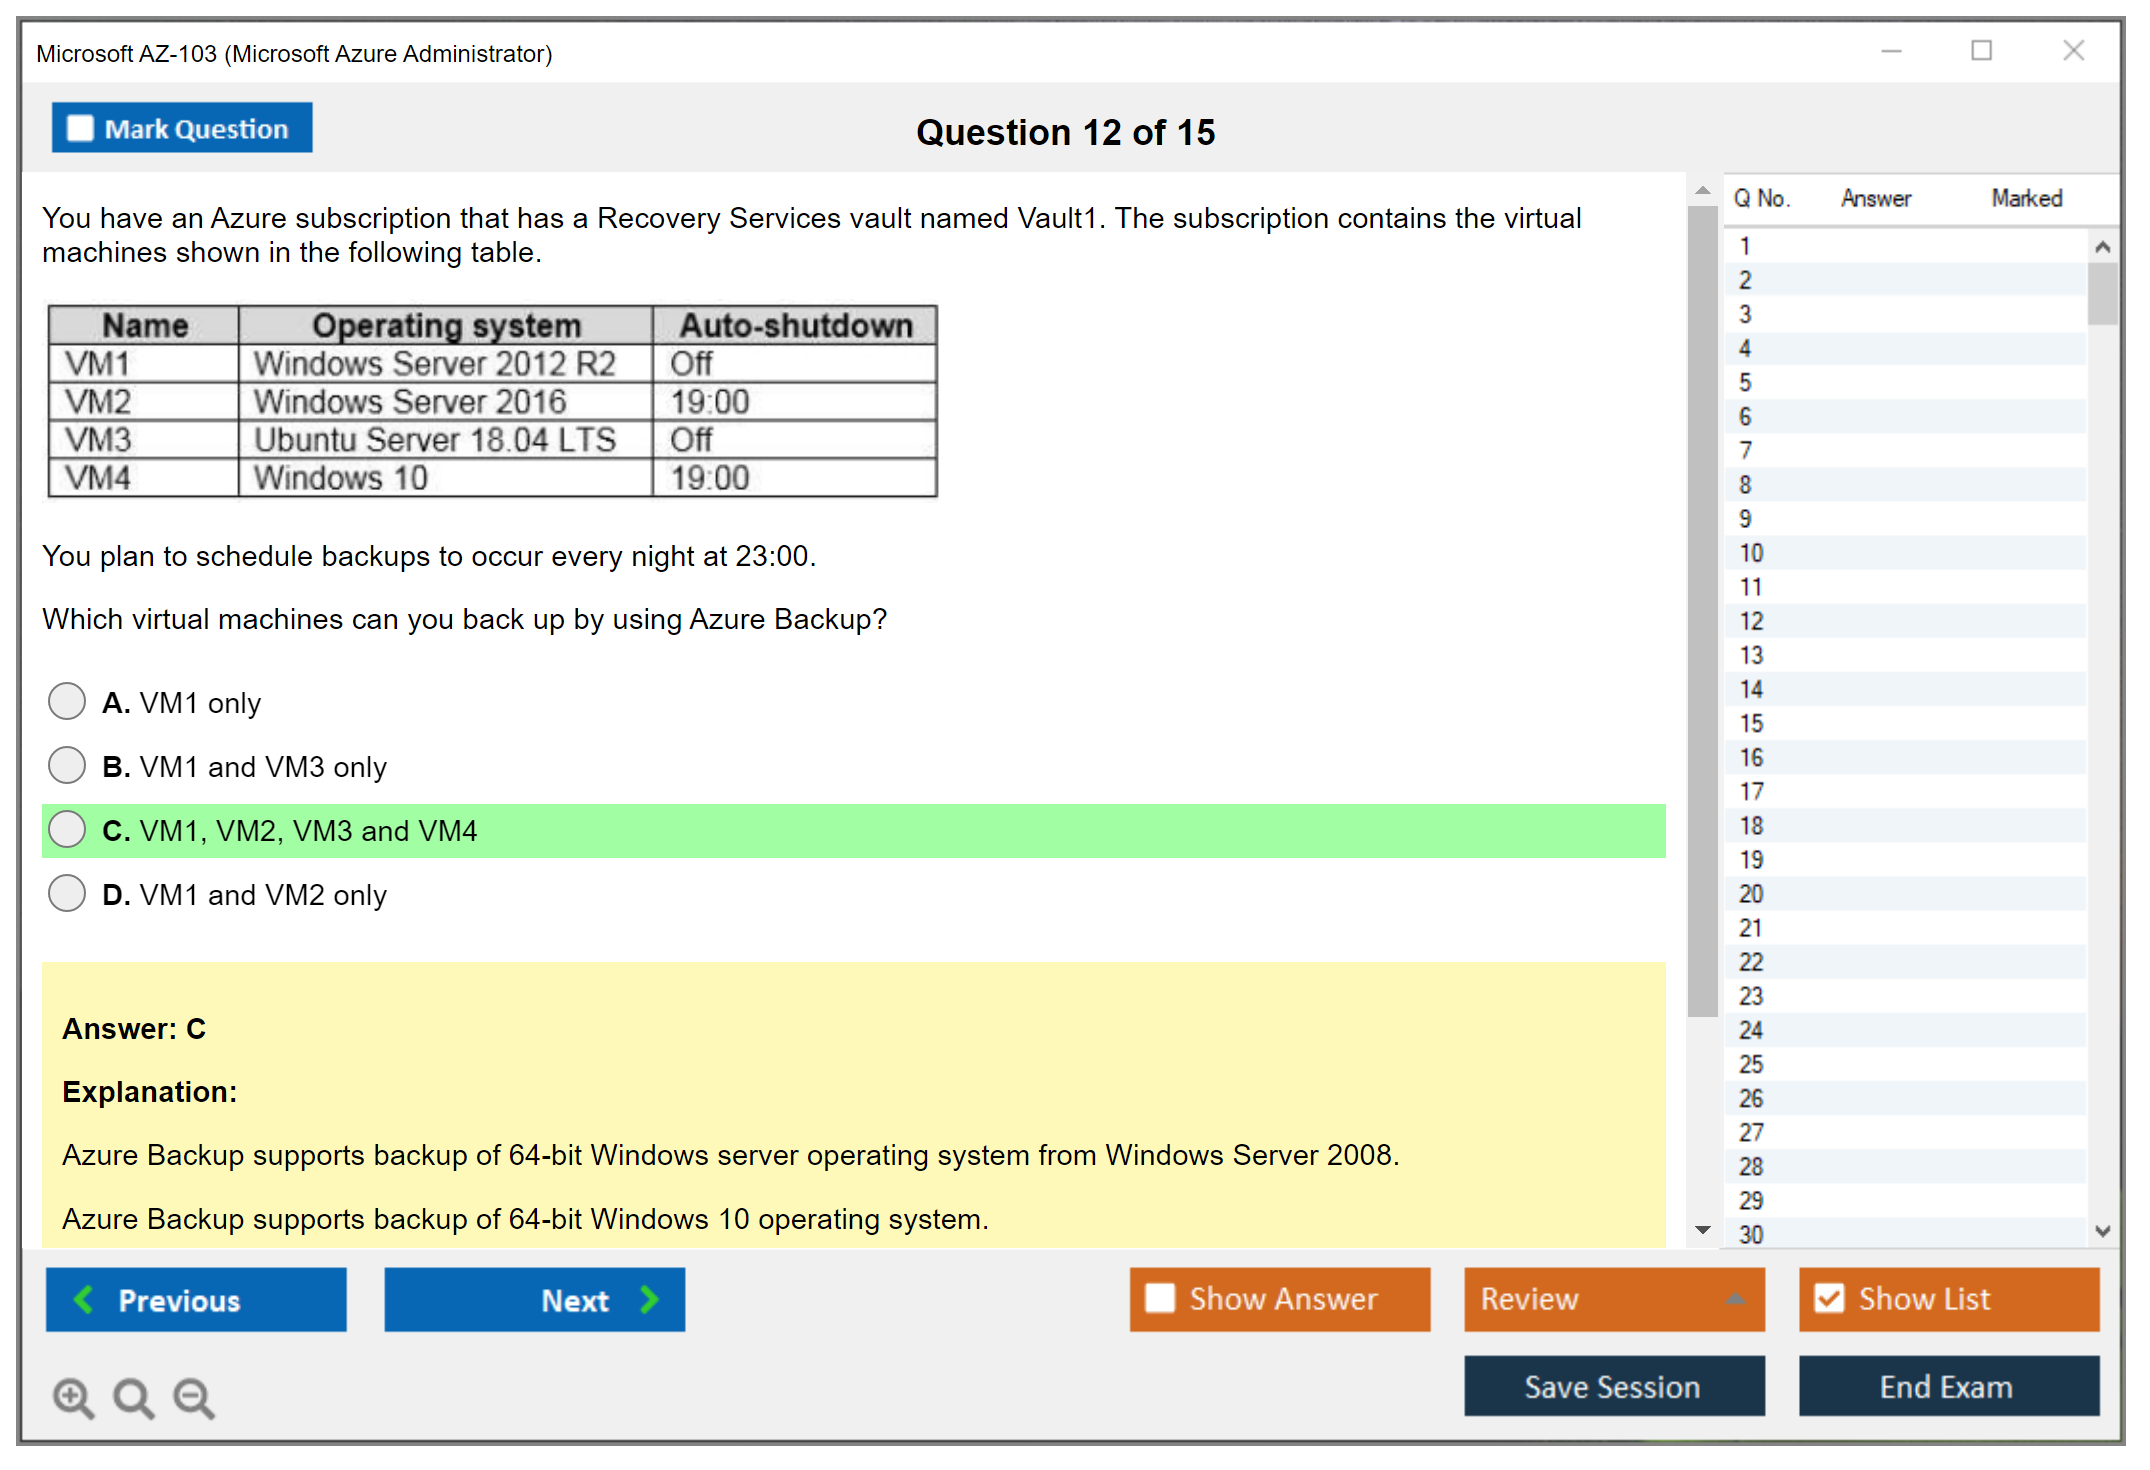This screenshot has width=2150, height=1470.
Task: Go to question 20 in the list
Action: pos(1751,894)
